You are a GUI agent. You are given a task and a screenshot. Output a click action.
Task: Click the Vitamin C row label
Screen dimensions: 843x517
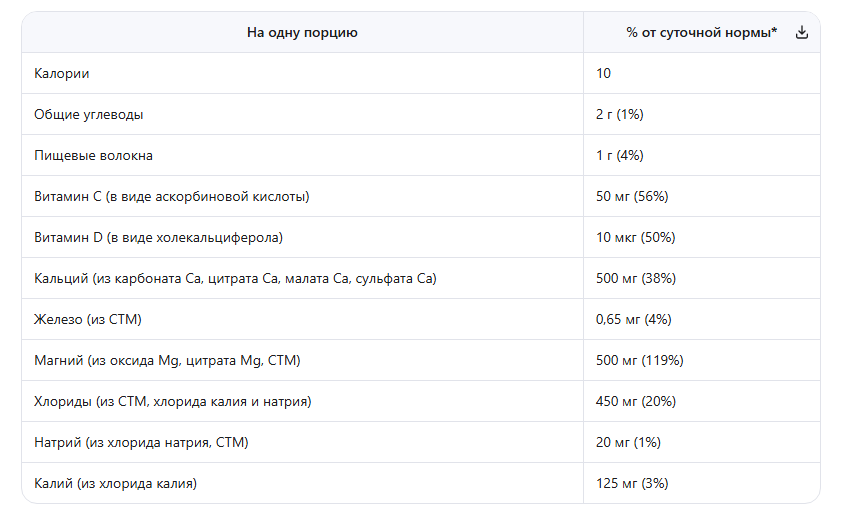[172, 196]
